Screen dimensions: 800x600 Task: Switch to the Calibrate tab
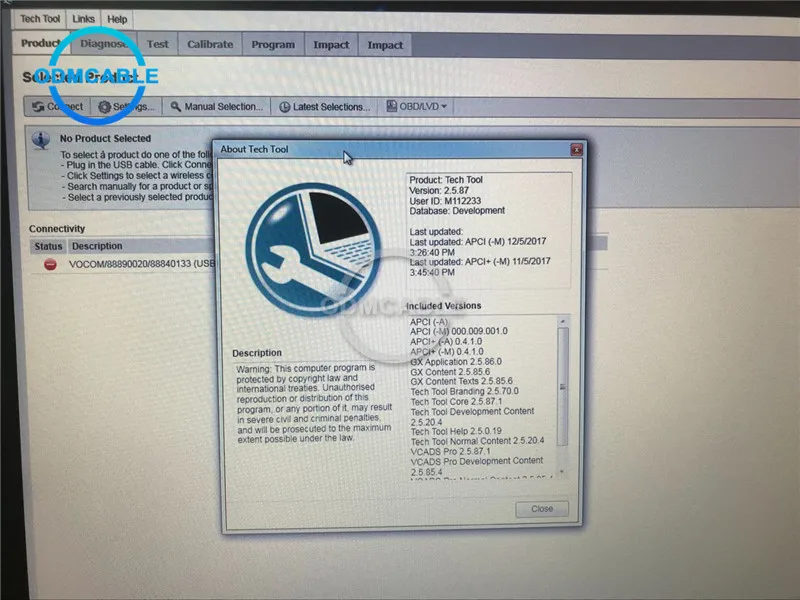(210, 44)
